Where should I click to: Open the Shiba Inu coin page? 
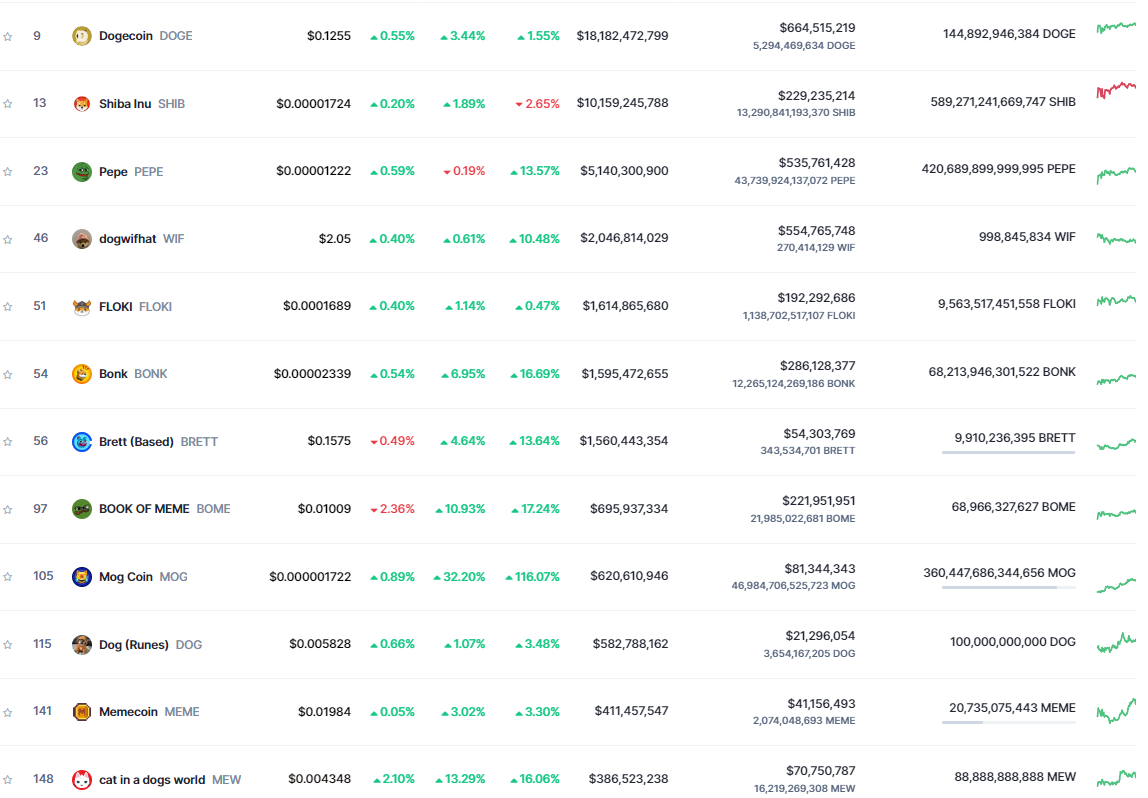pyautogui.click(x=125, y=104)
